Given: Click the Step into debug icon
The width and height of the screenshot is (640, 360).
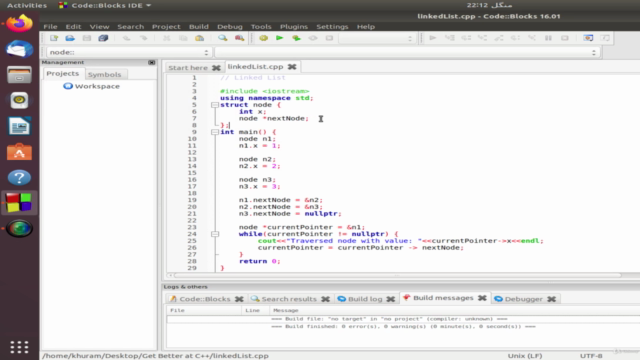Looking at the screenshot, I should (482, 38).
